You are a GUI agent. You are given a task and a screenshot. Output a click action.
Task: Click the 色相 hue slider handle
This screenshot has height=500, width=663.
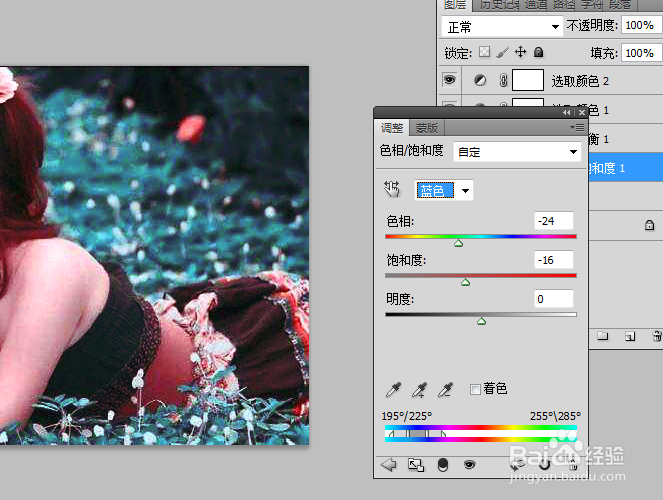[x=458, y=243]
